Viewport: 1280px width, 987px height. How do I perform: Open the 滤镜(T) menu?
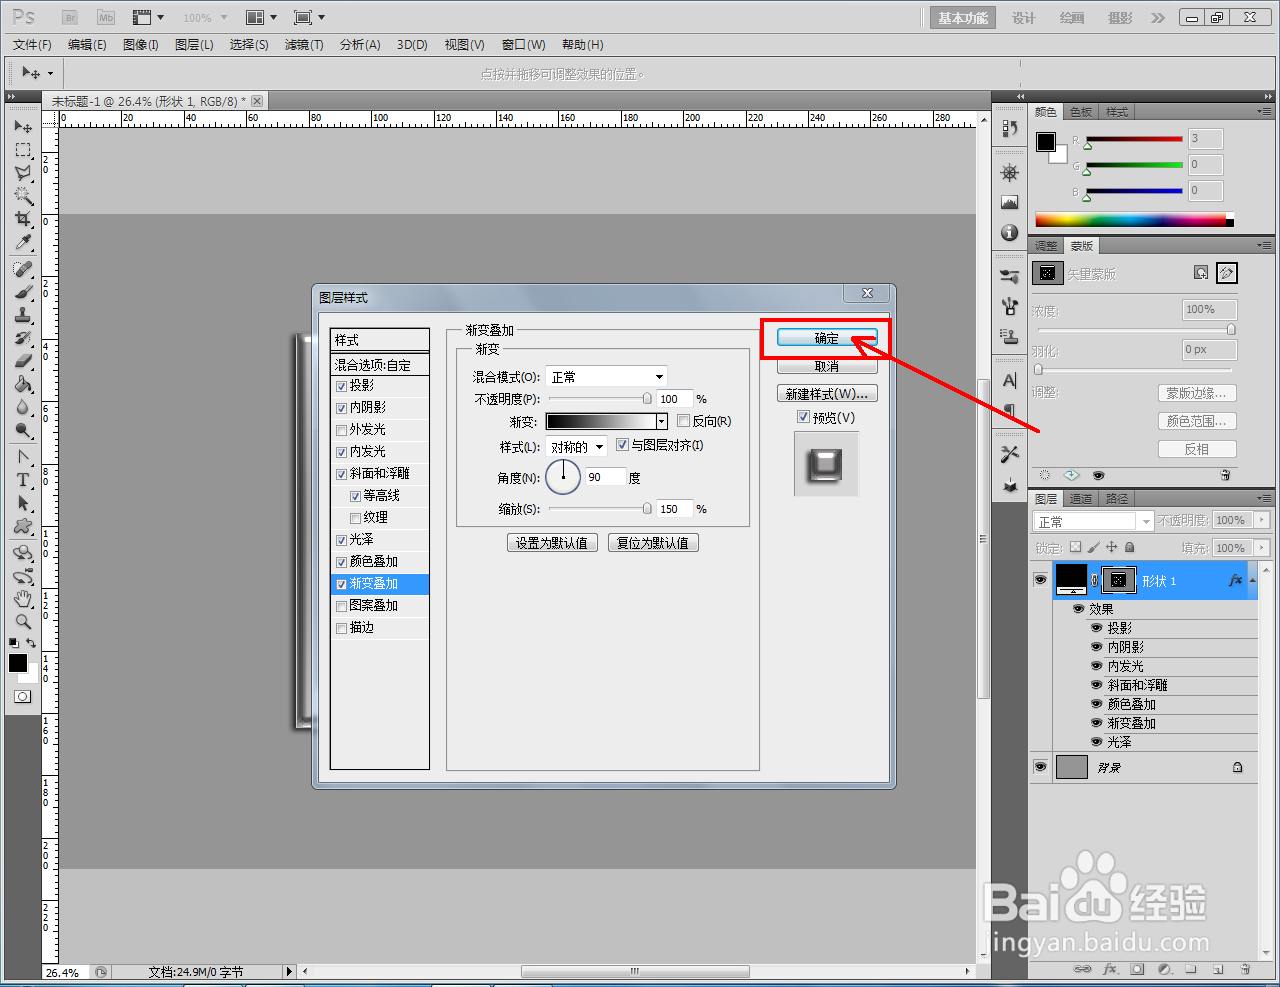304,45
